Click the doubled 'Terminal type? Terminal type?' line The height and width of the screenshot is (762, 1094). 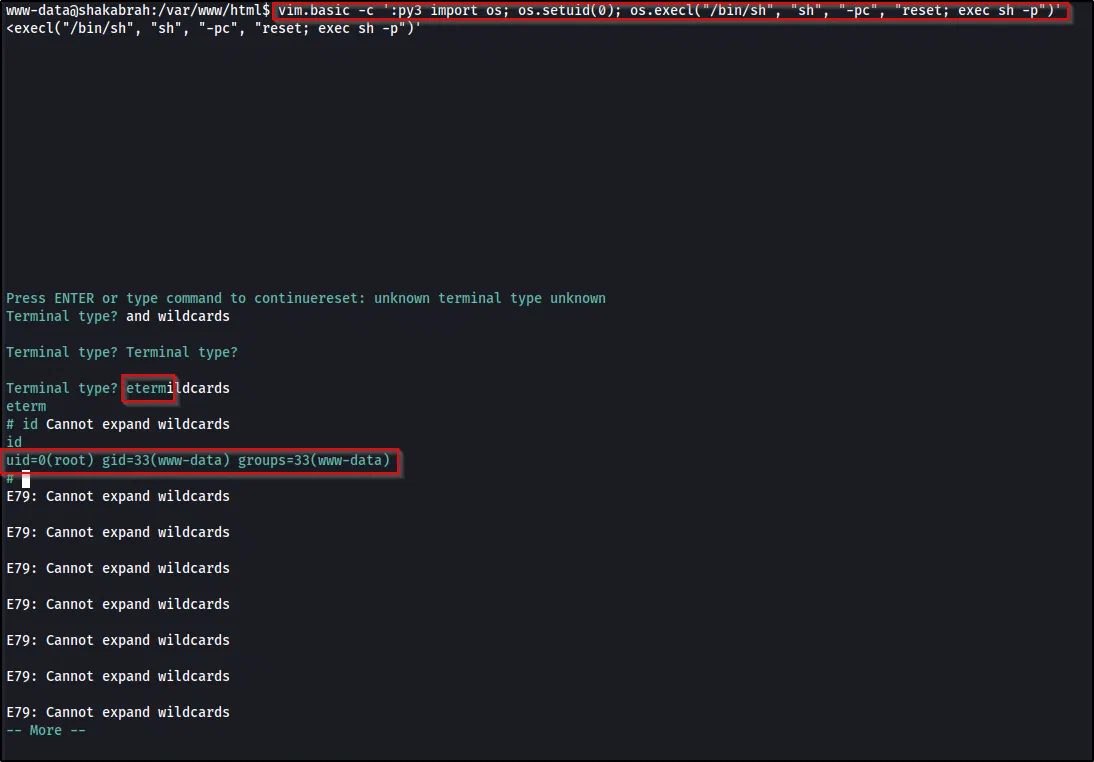(122, 352)
